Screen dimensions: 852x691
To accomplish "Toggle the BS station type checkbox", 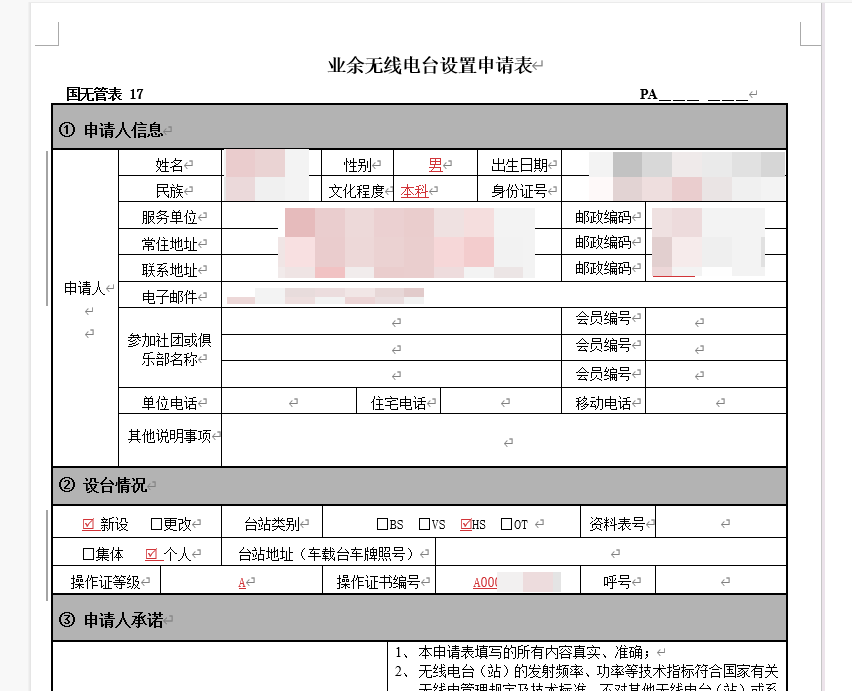I will [382, 524].
